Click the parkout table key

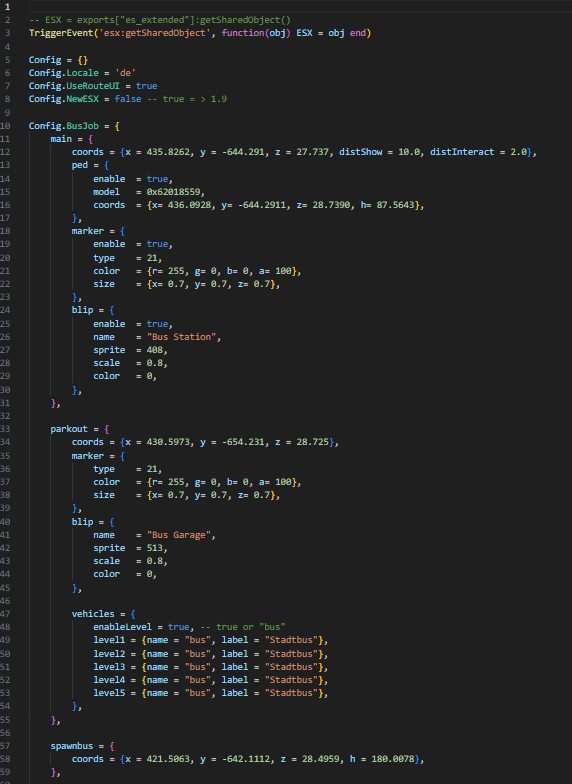pos(69,429)
